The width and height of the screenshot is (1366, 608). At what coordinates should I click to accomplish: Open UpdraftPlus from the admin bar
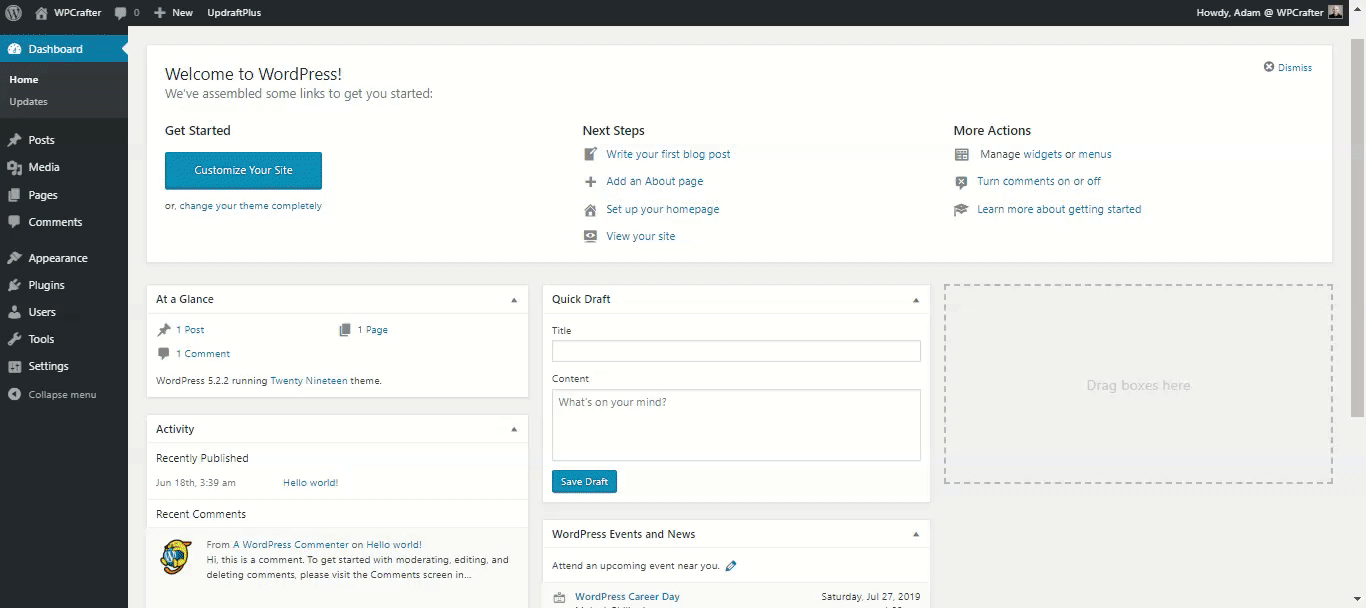point(234,13)
